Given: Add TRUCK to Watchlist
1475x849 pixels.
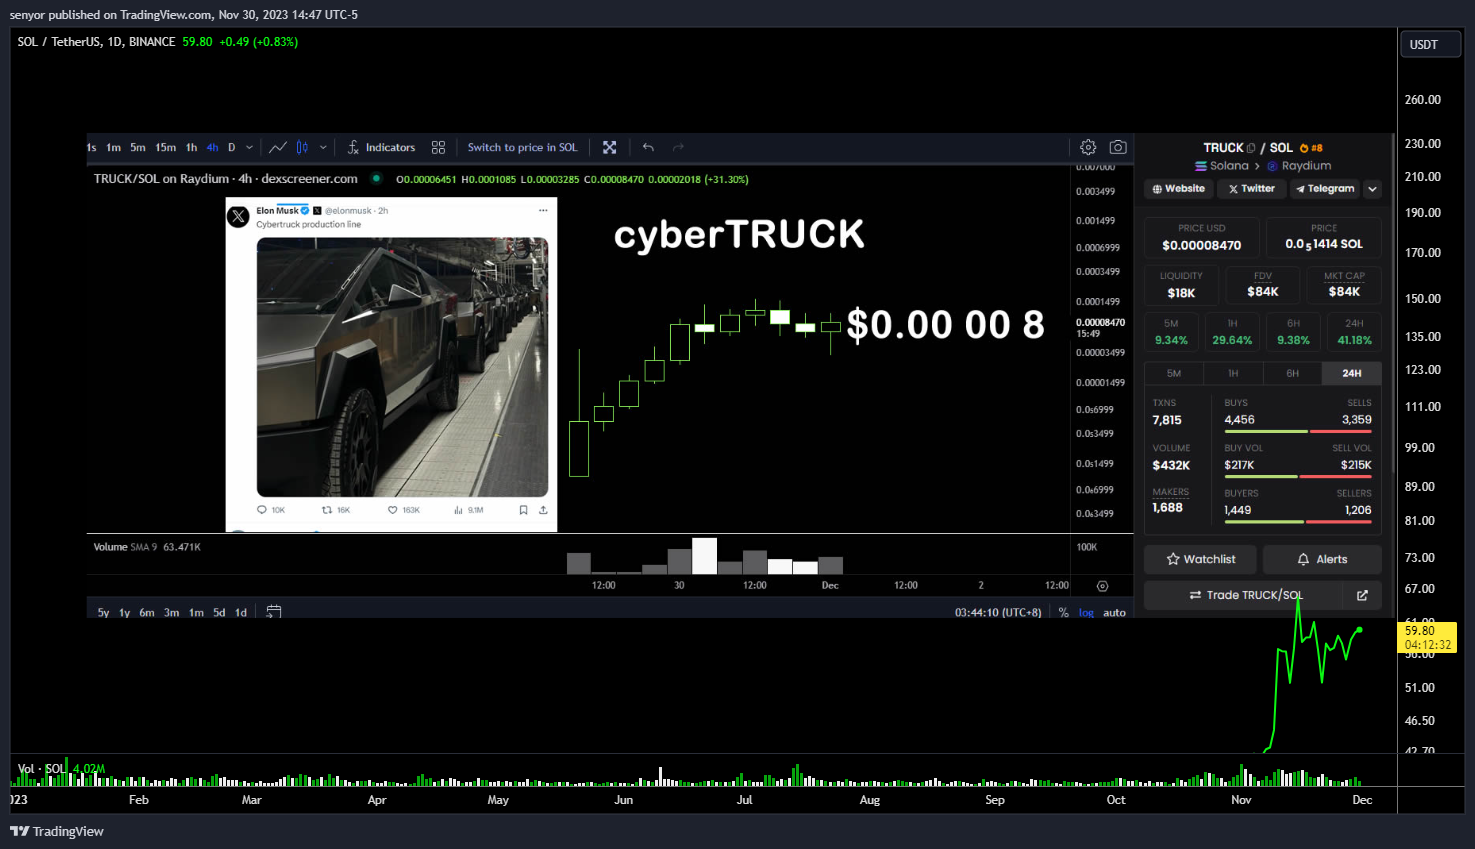Looking at the screenshot, I should [x=1201, y=559].
